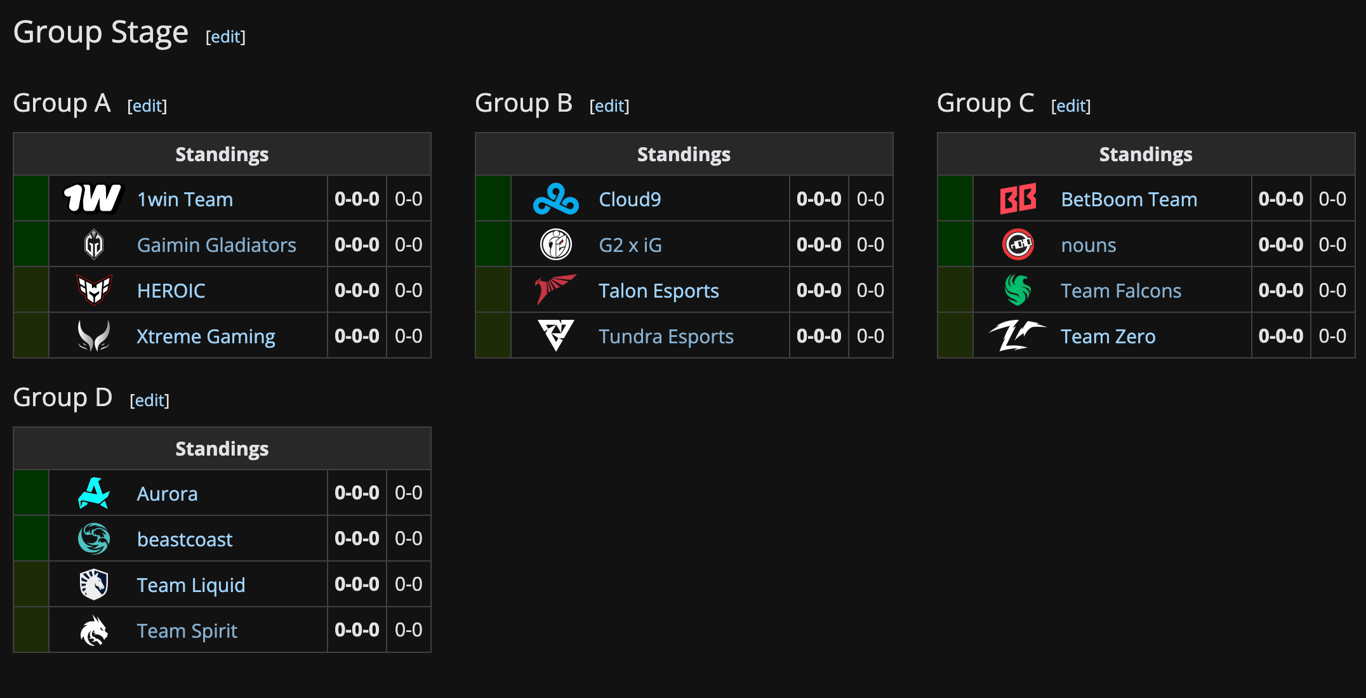Open the Cloud9 team link

[630, 199]
